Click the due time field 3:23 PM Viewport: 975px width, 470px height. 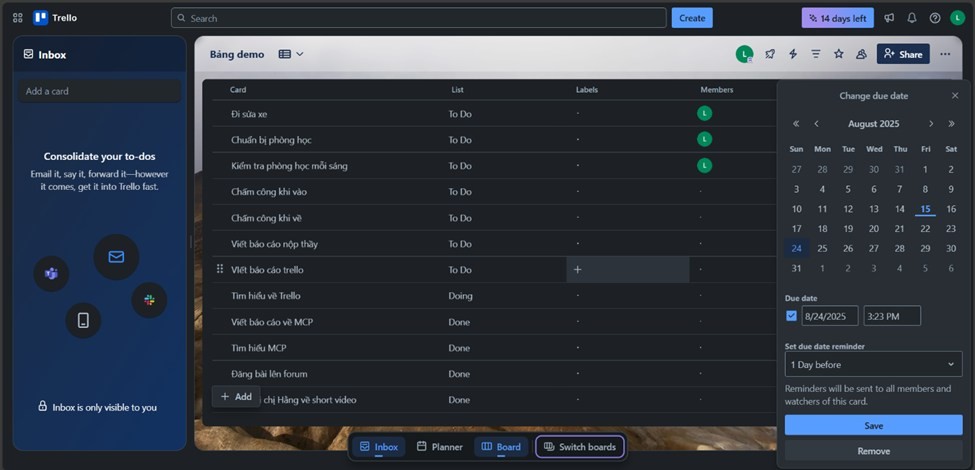click(x=891, y=316)
